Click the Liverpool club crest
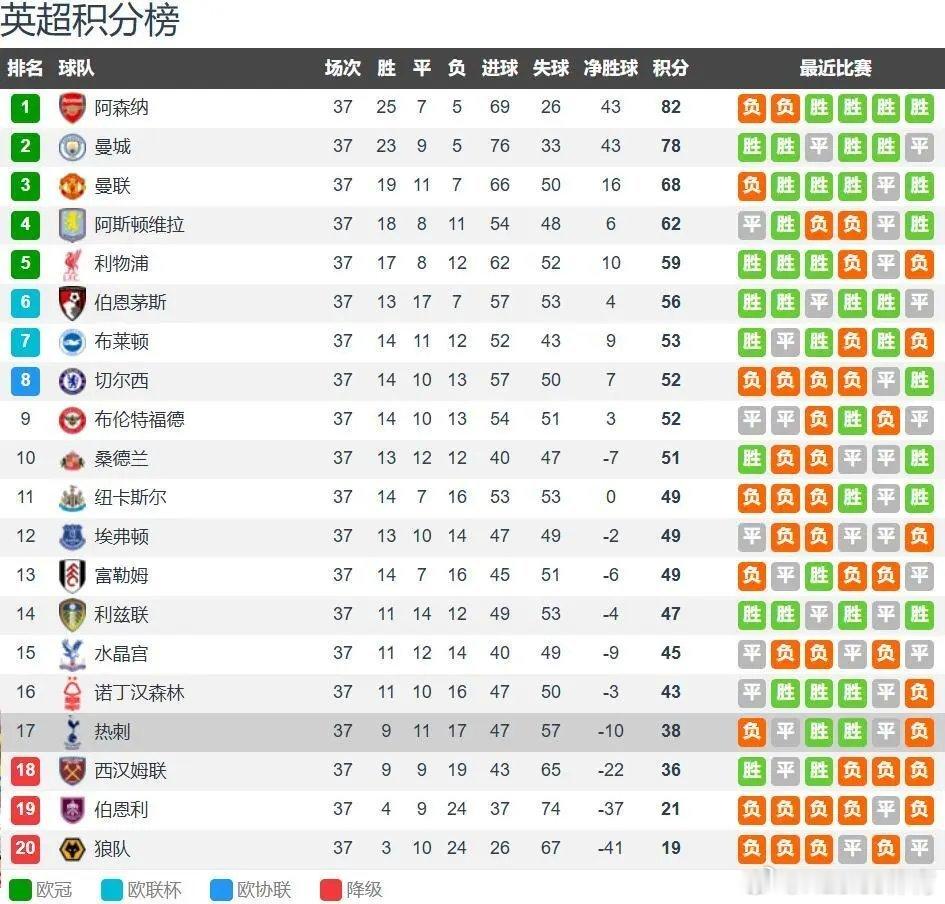Viewport: 945px width, 904px height. (72, 264)
